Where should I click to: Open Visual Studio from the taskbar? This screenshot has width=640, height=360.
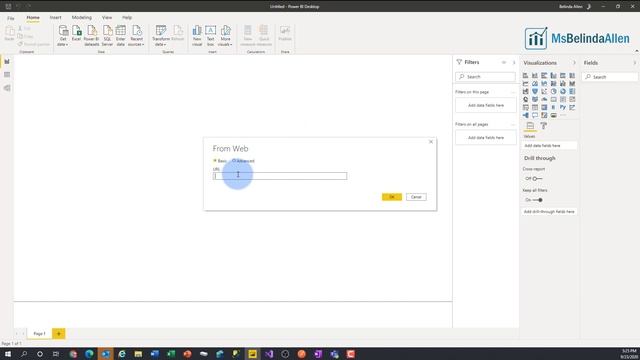click(269, 354)
